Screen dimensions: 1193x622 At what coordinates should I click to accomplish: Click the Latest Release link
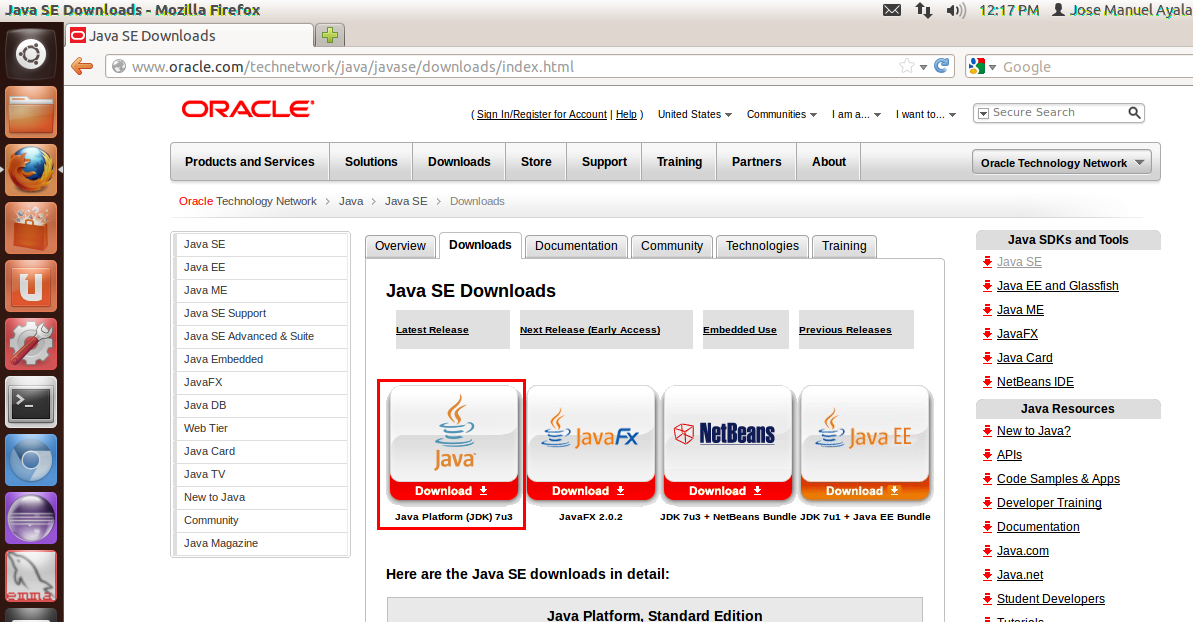432,330
